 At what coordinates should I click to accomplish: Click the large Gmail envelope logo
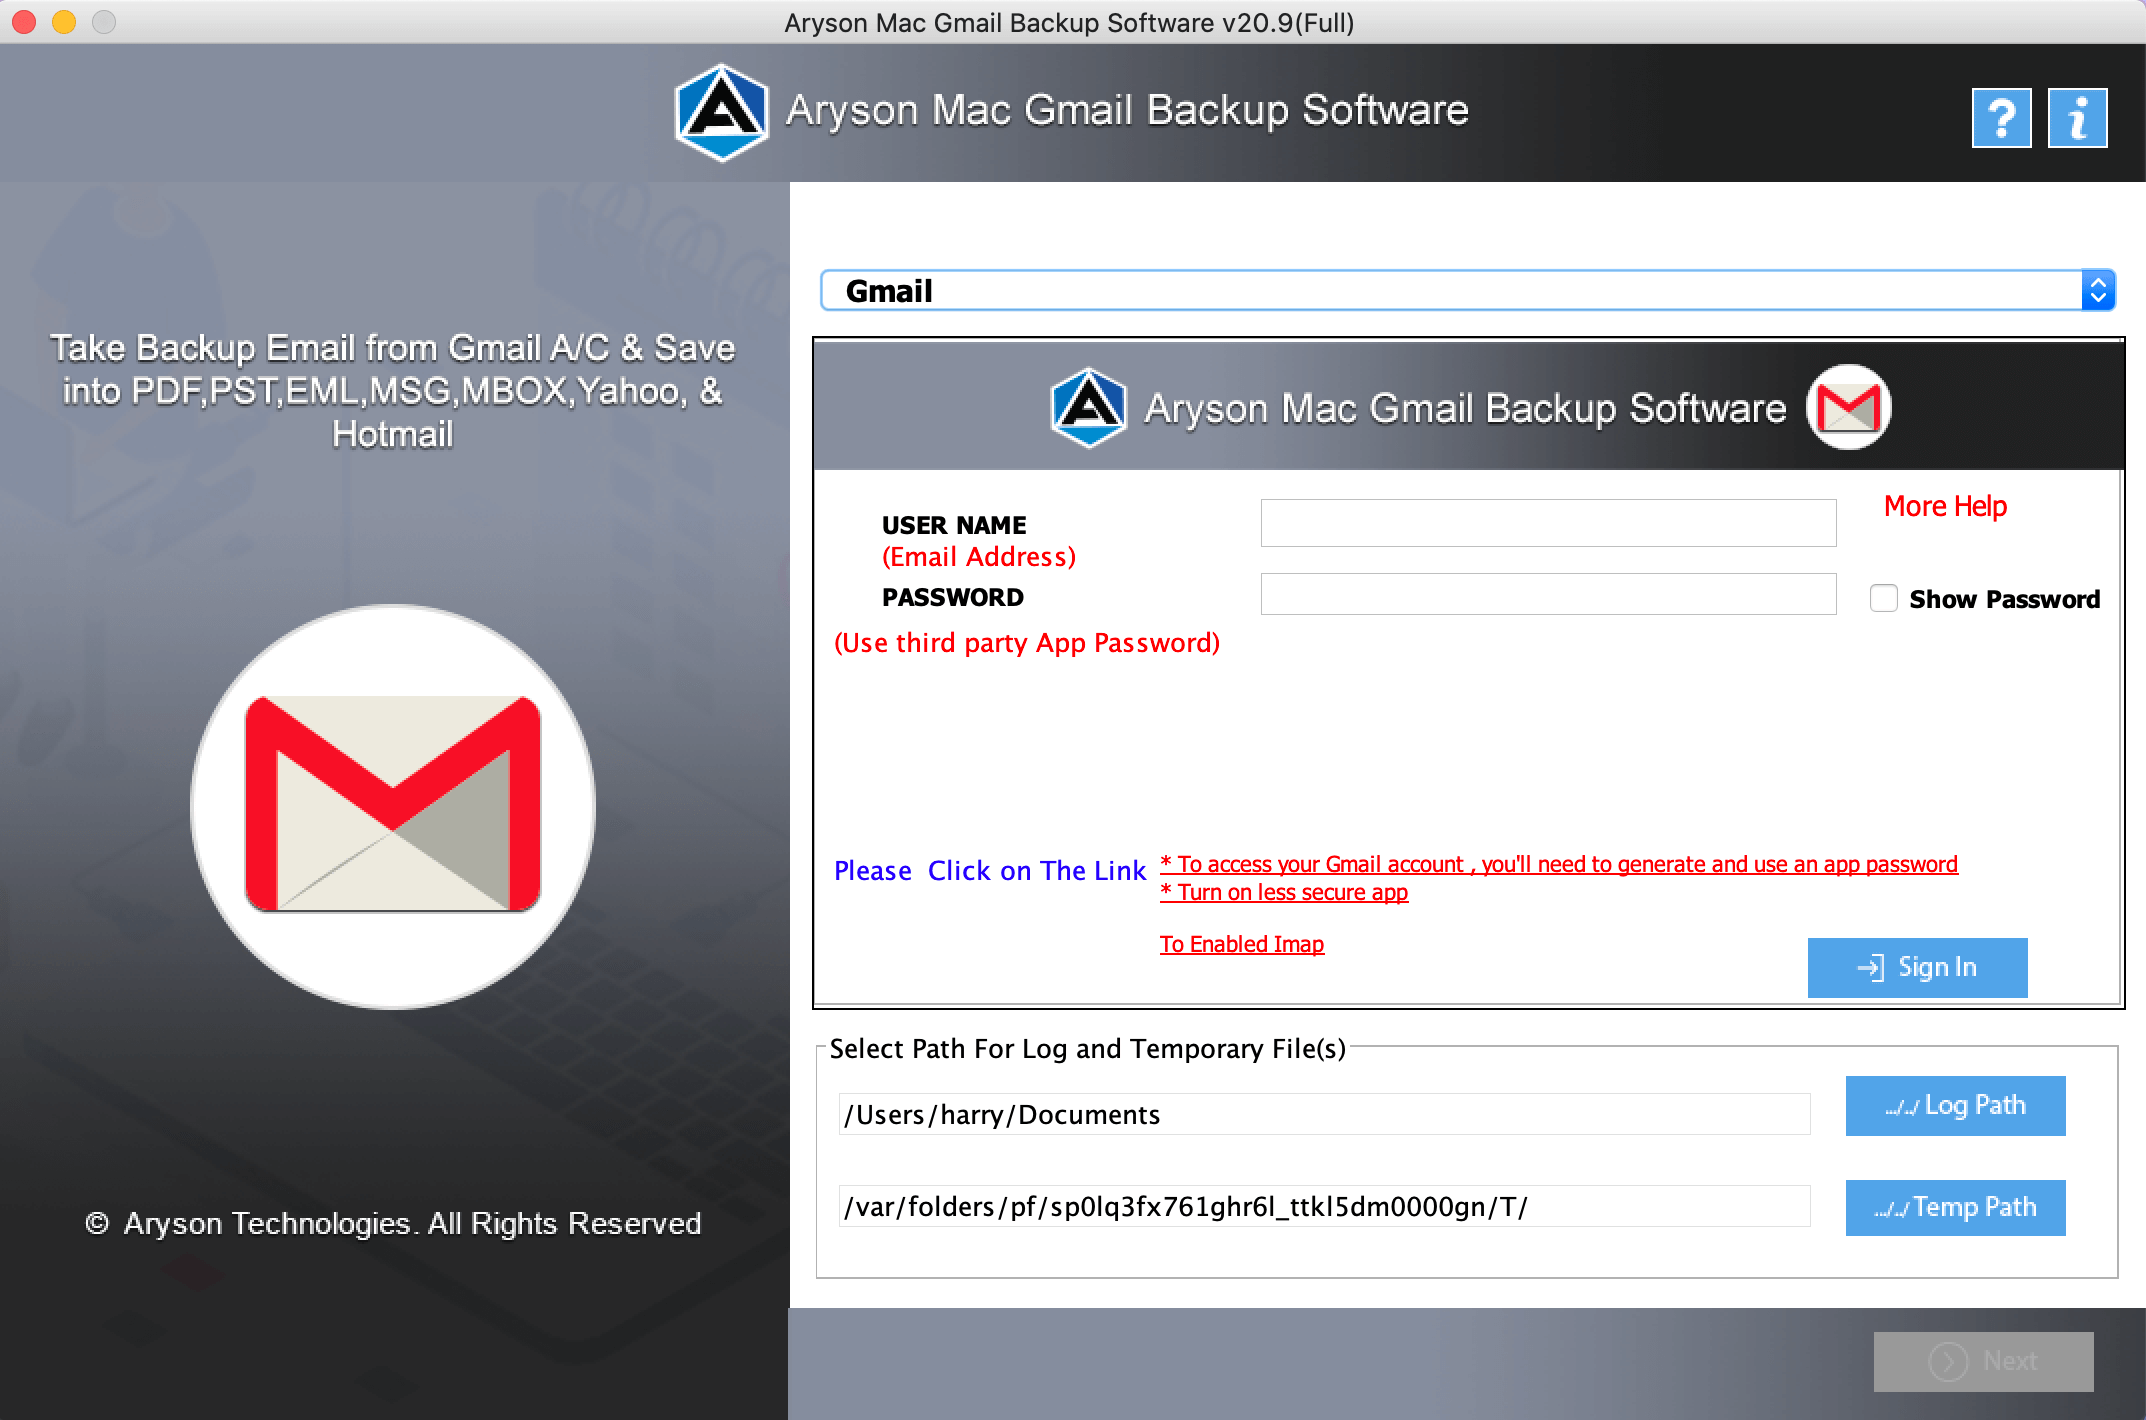tap(393, 806)
